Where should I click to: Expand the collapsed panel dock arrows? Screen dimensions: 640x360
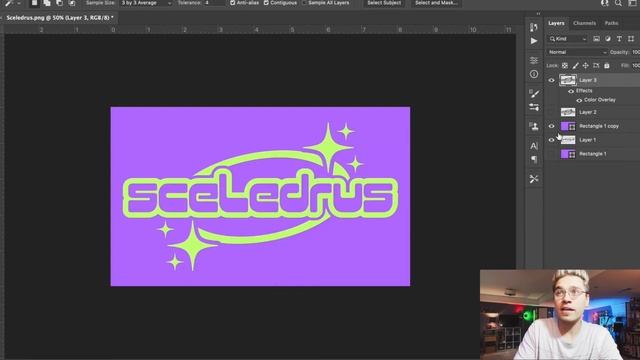(538, 14)
